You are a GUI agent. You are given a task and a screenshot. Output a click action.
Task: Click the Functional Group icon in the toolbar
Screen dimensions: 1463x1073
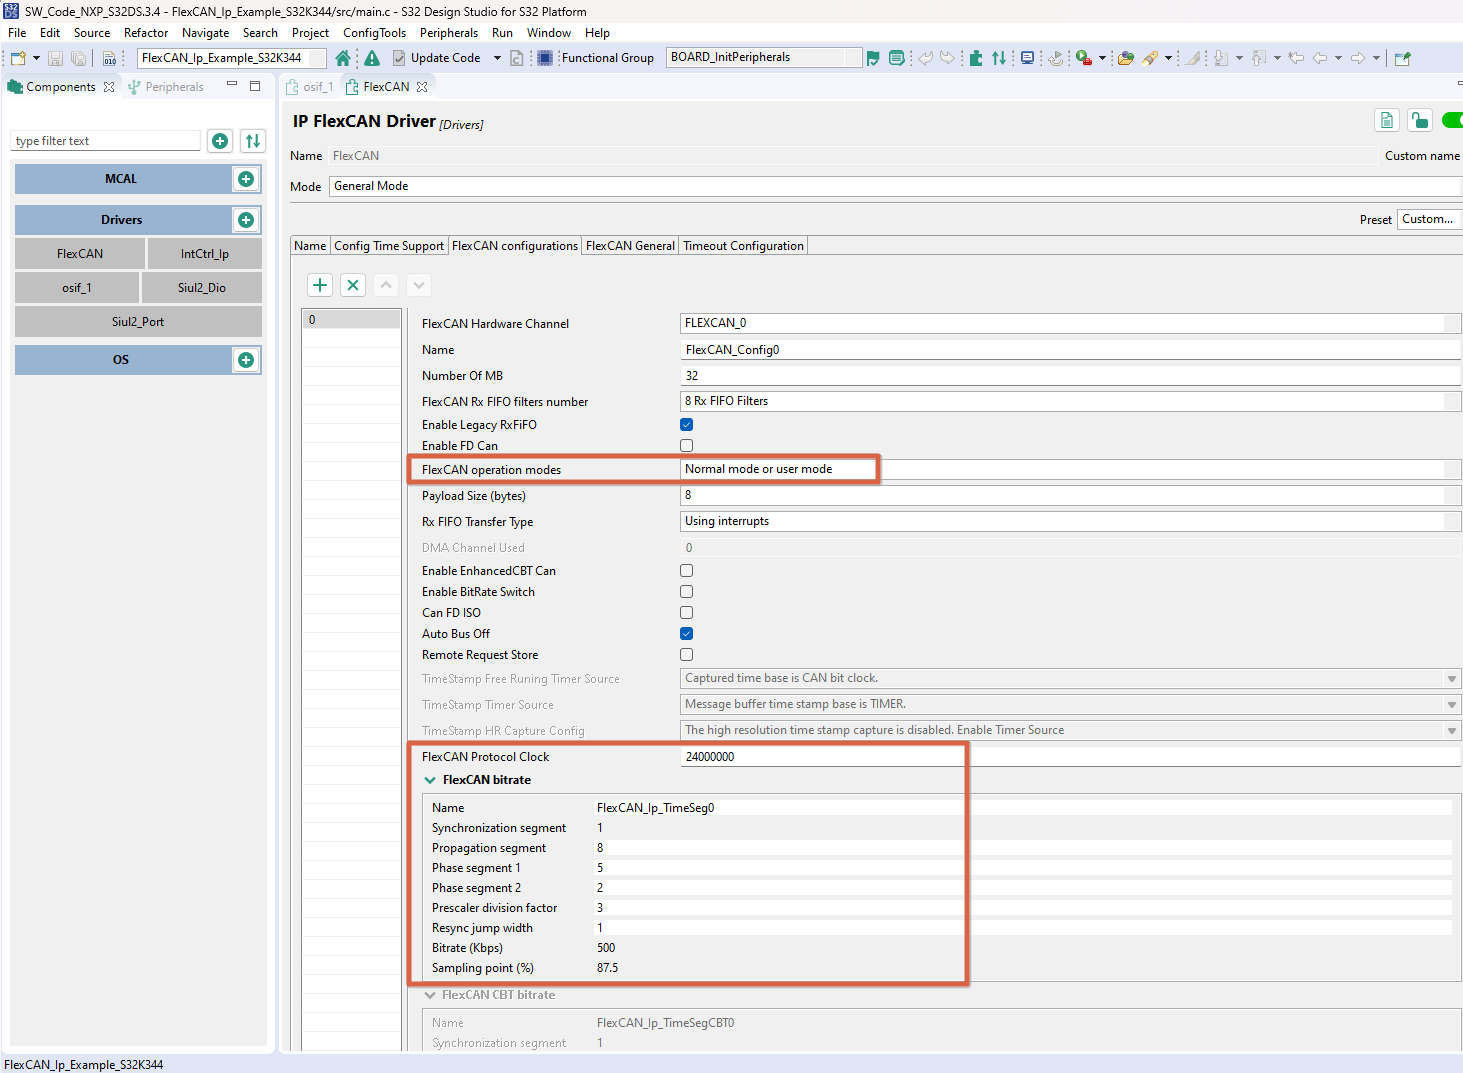click(x=544, y=57)
